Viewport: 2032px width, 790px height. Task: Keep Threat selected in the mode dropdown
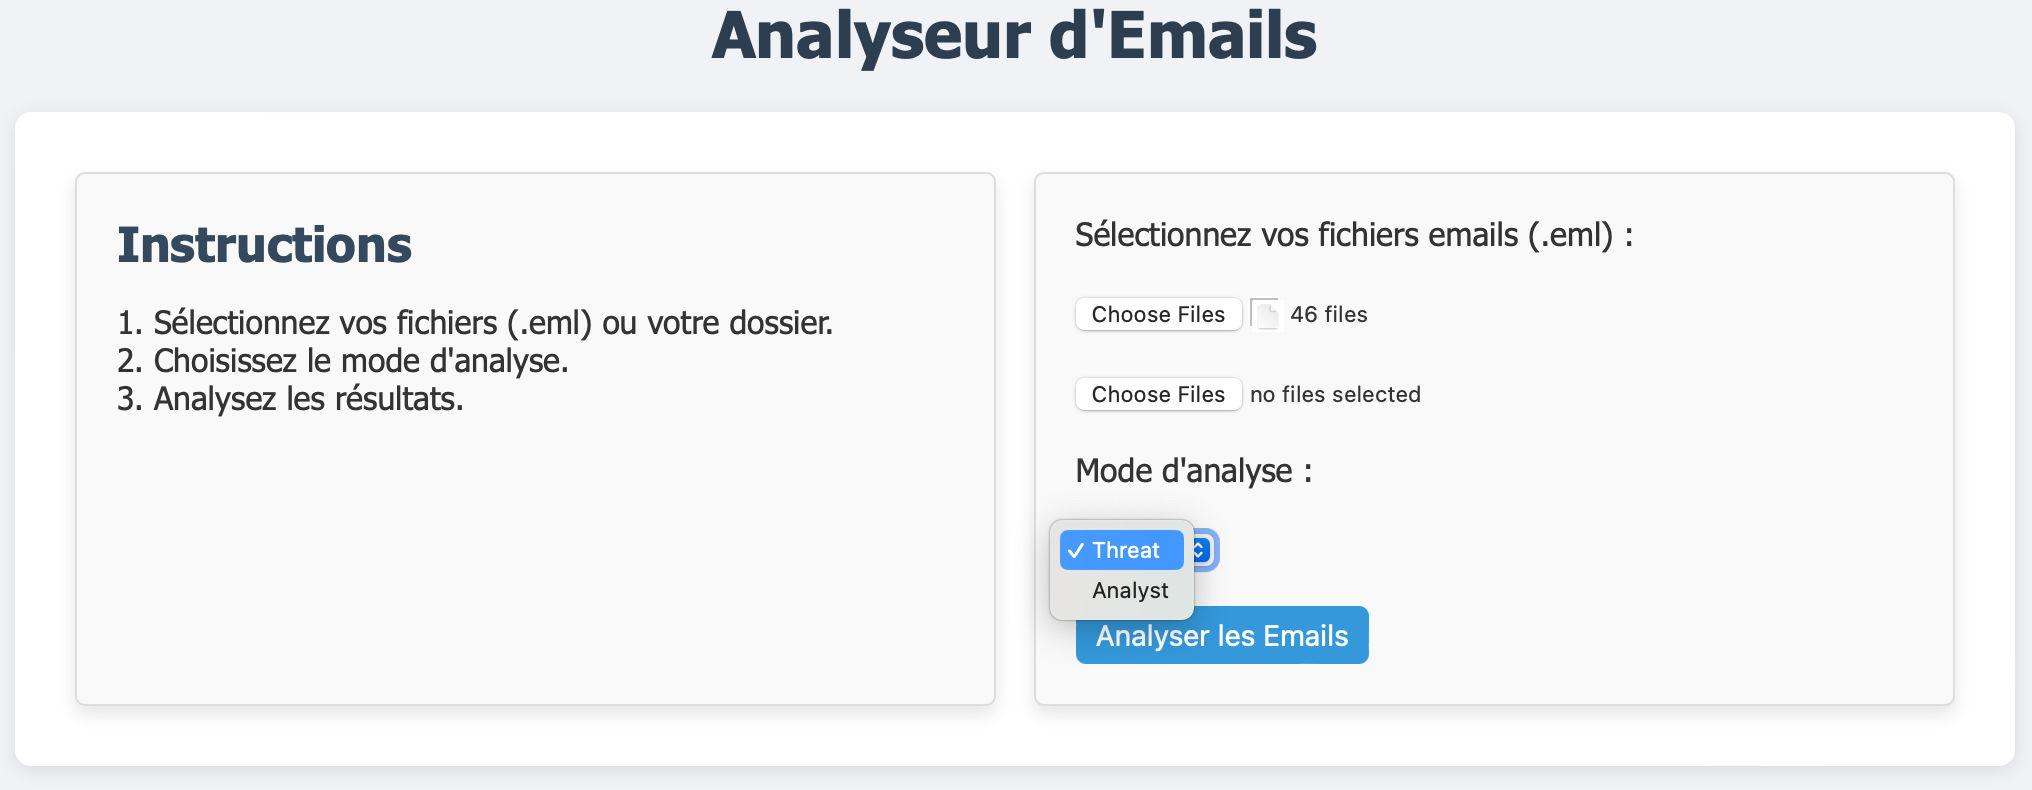point(1124,549)
